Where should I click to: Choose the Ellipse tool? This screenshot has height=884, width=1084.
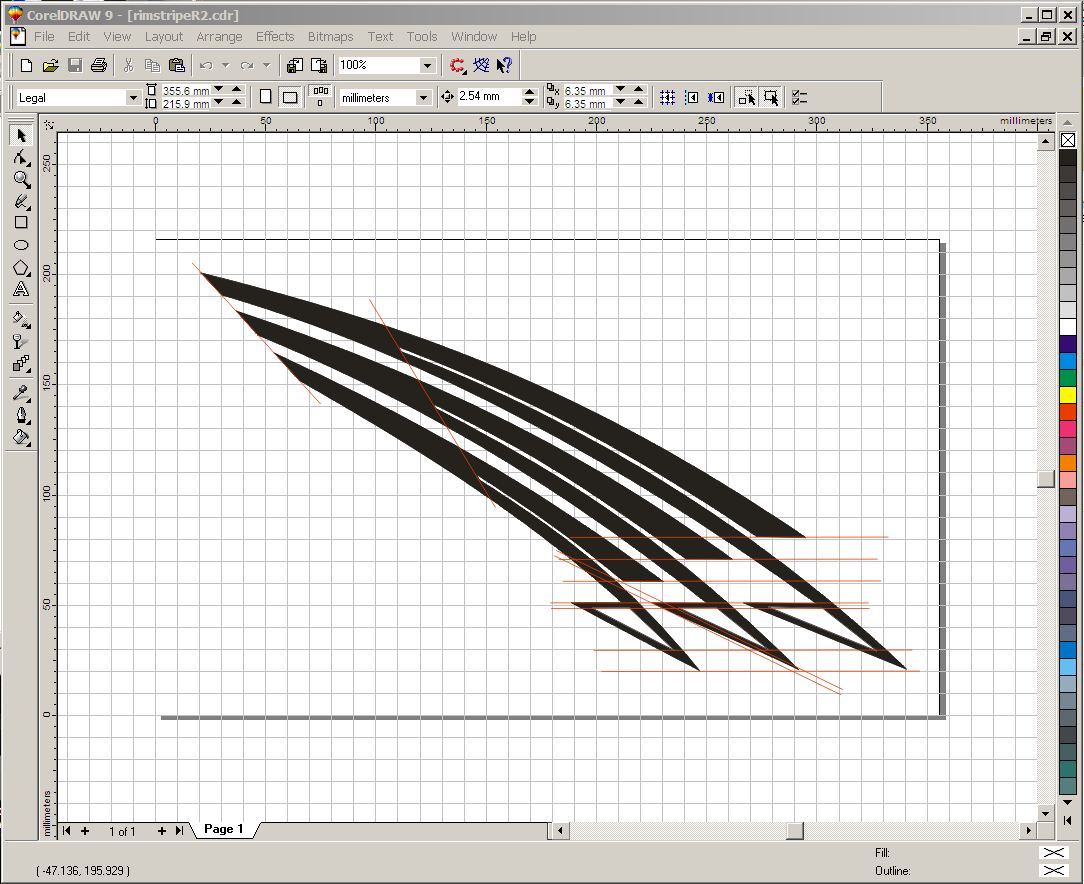click(x=21, y=245)
